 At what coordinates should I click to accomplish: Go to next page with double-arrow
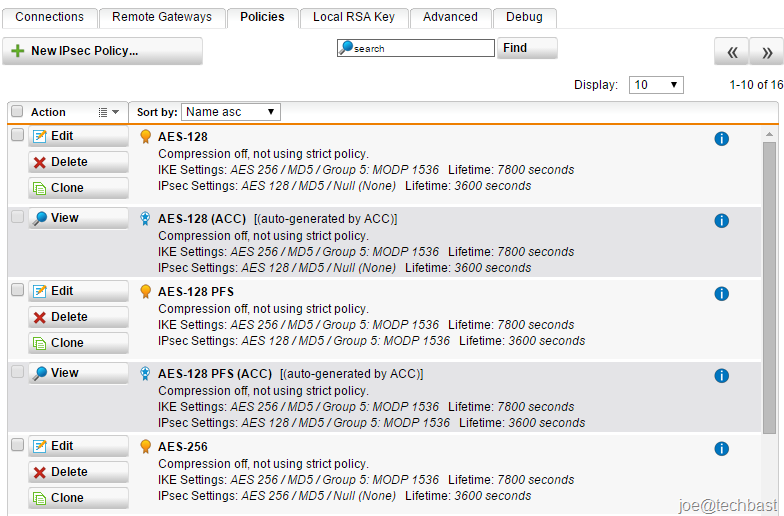pyautogui.click(x=767, y=52)
